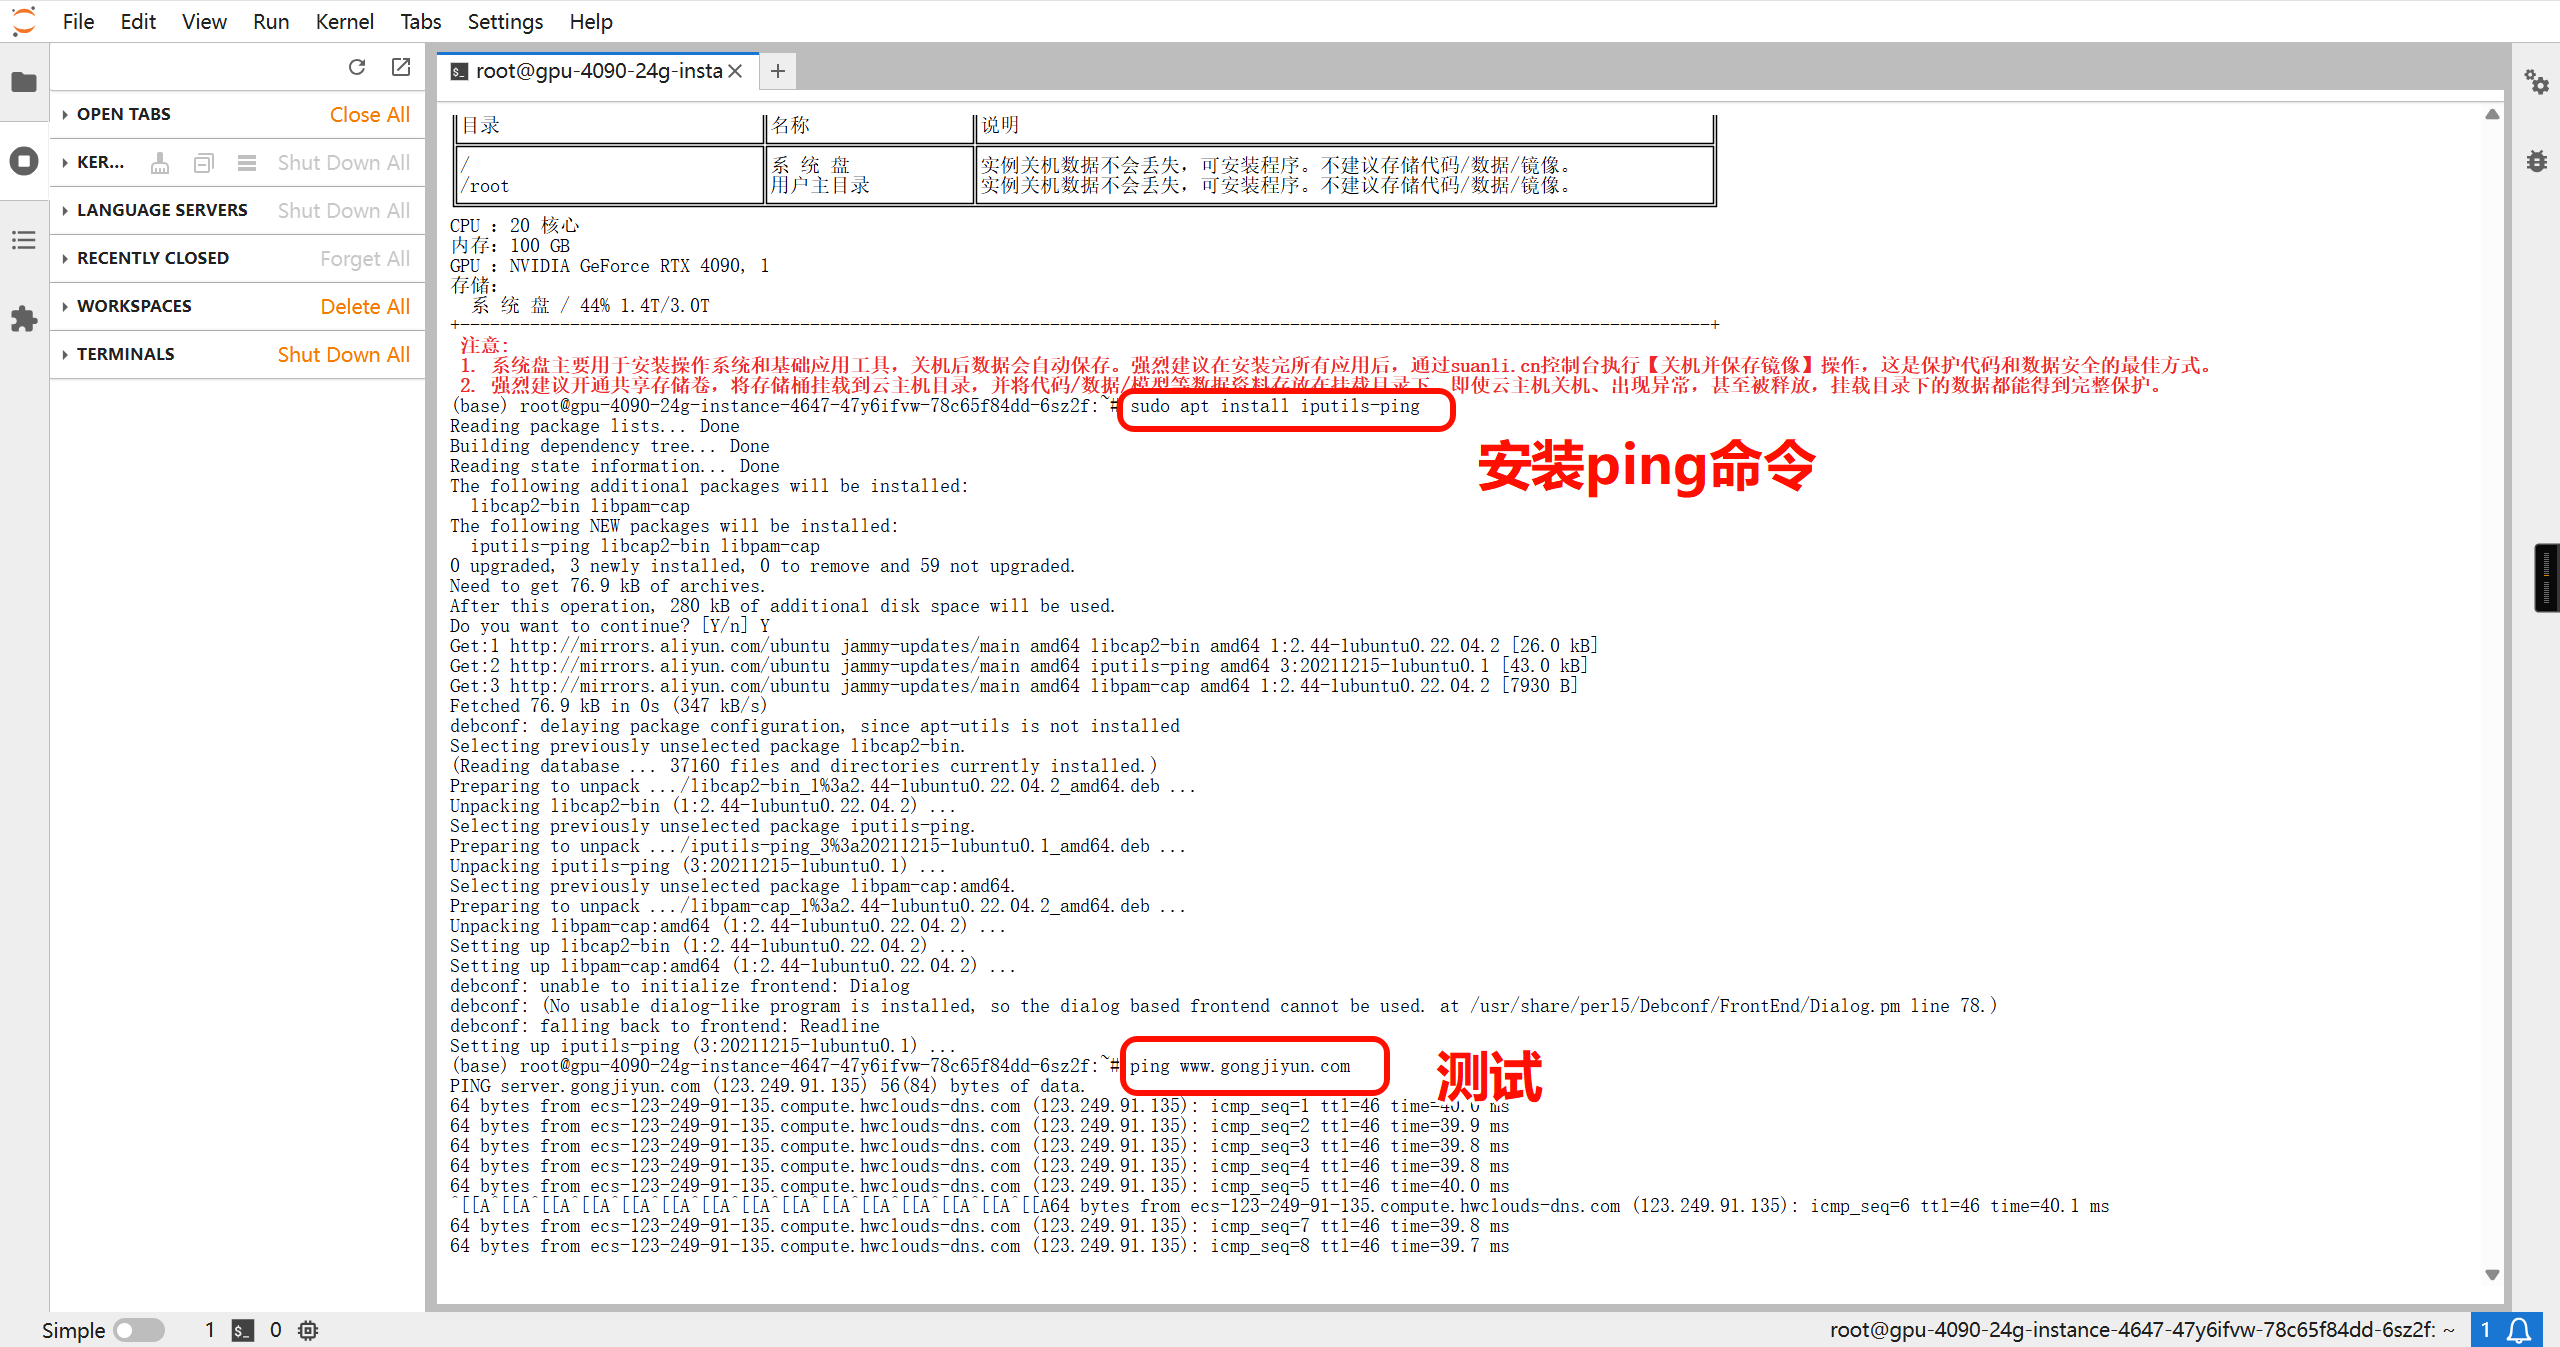Open the Kernel menu
2560x1347 pixels.
[344, 21]
